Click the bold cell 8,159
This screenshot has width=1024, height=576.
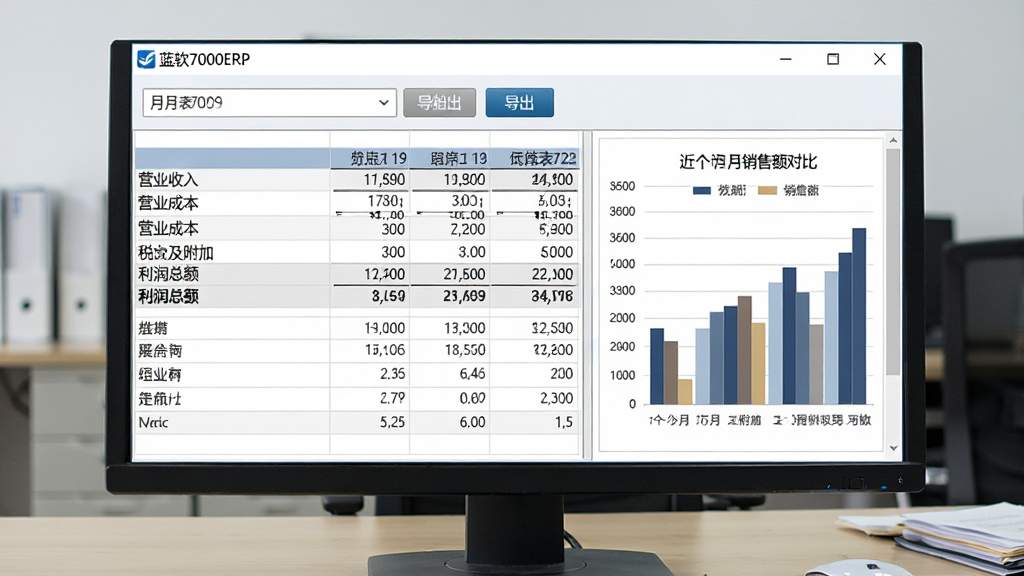pyautogui.click(x=388, y=296)
